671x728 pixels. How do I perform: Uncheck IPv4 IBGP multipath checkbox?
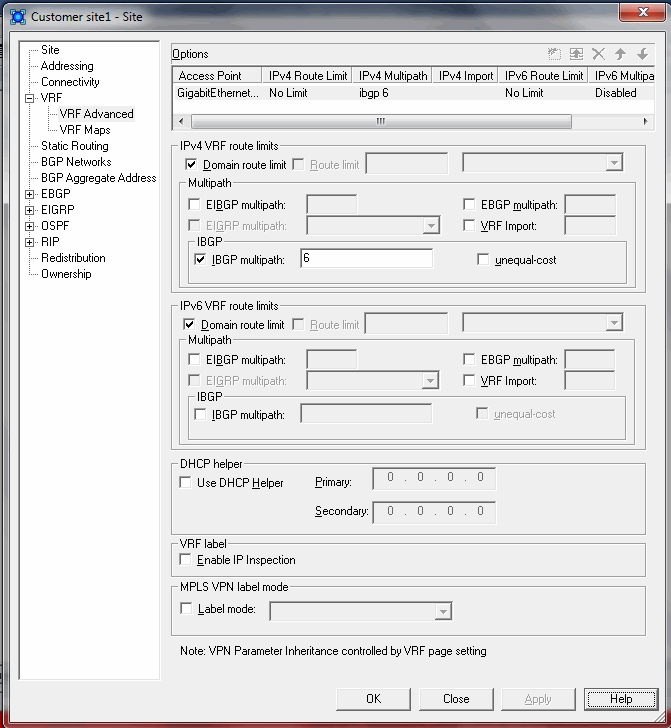coord(200,259)
